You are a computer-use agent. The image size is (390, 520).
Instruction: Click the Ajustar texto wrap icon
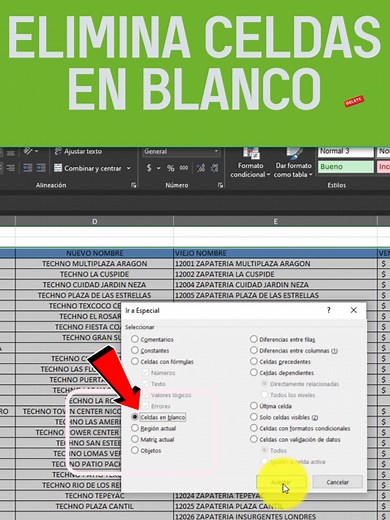(58, 151)
